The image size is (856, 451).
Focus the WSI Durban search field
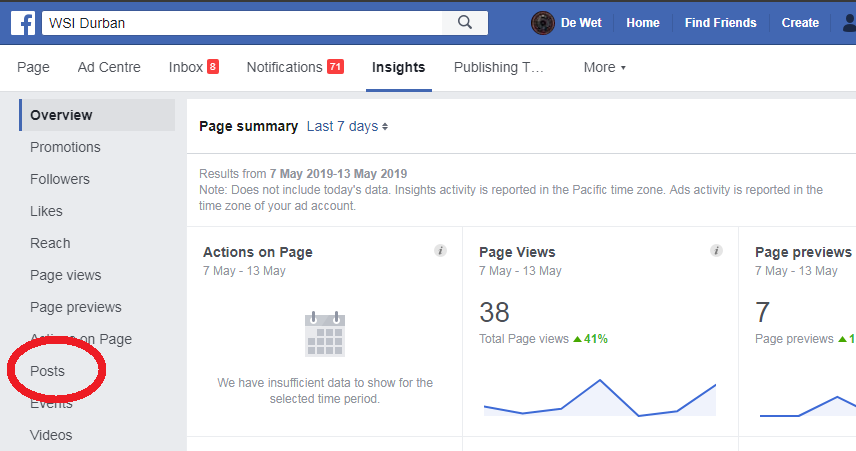point(242,23)
